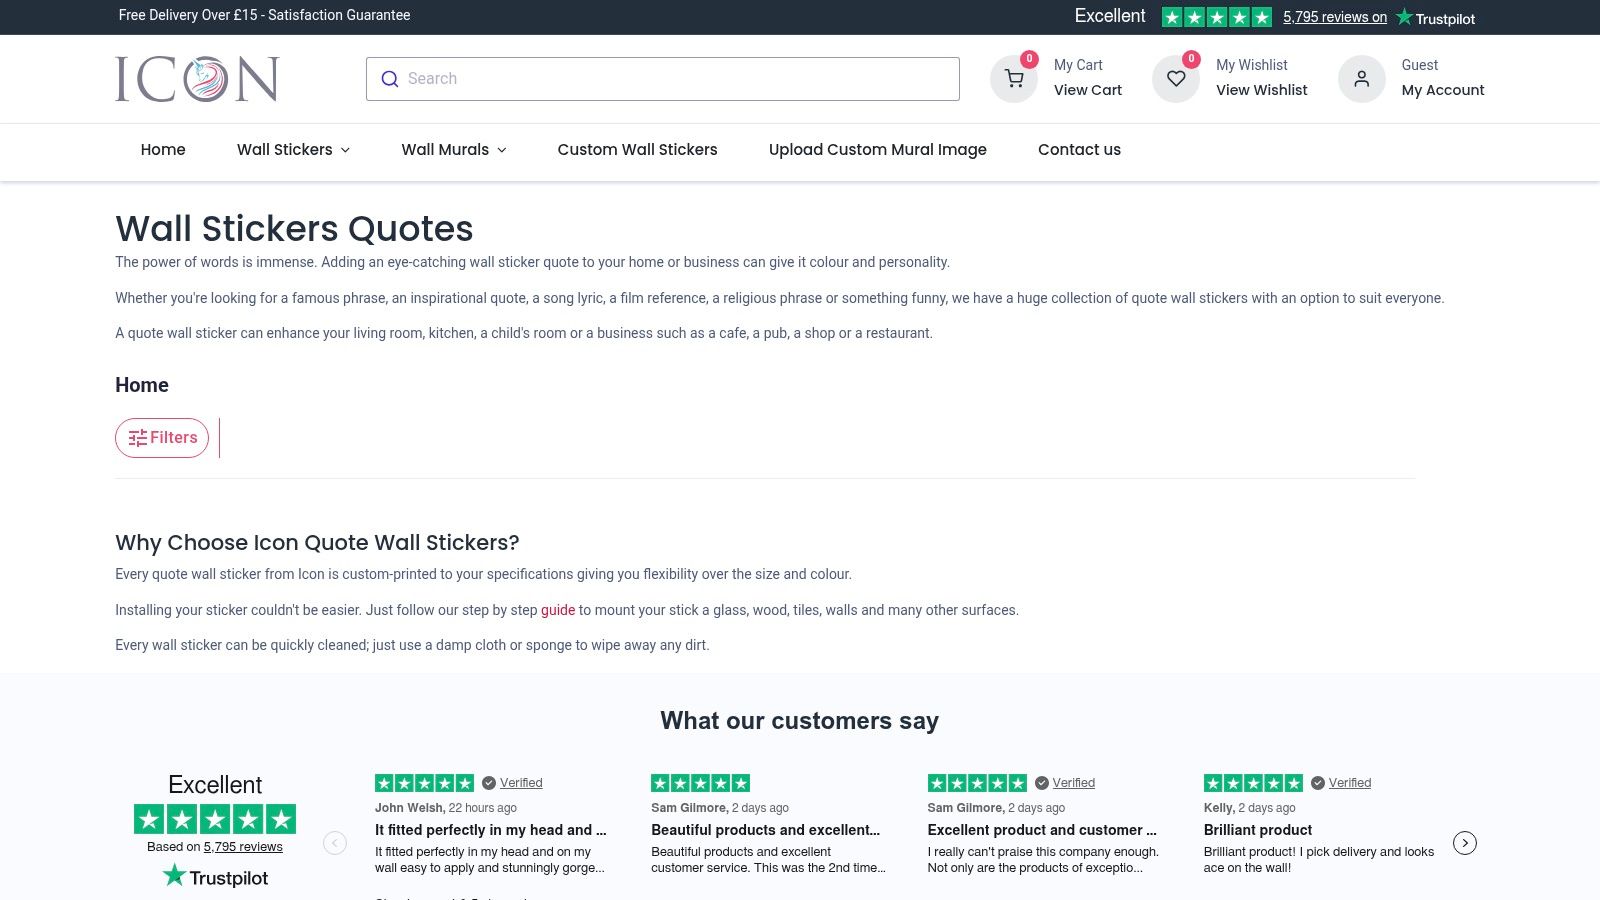Click John Welsh's review star rating
This screenshot has width=1600, height=900.
pos(424,783)
